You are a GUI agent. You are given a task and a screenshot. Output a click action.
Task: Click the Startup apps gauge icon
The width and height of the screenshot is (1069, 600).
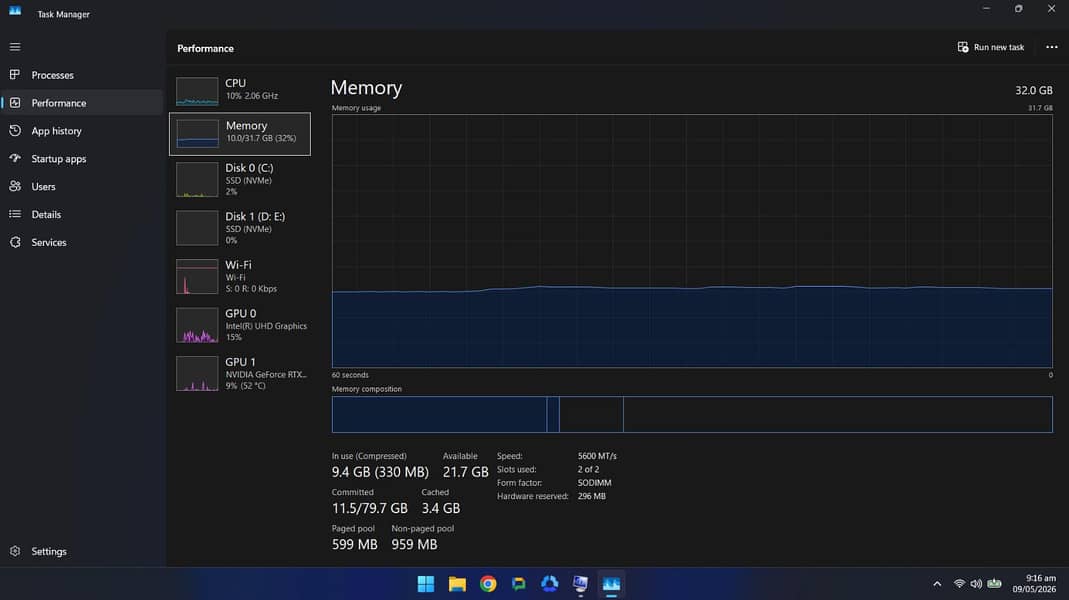[15, 158]
